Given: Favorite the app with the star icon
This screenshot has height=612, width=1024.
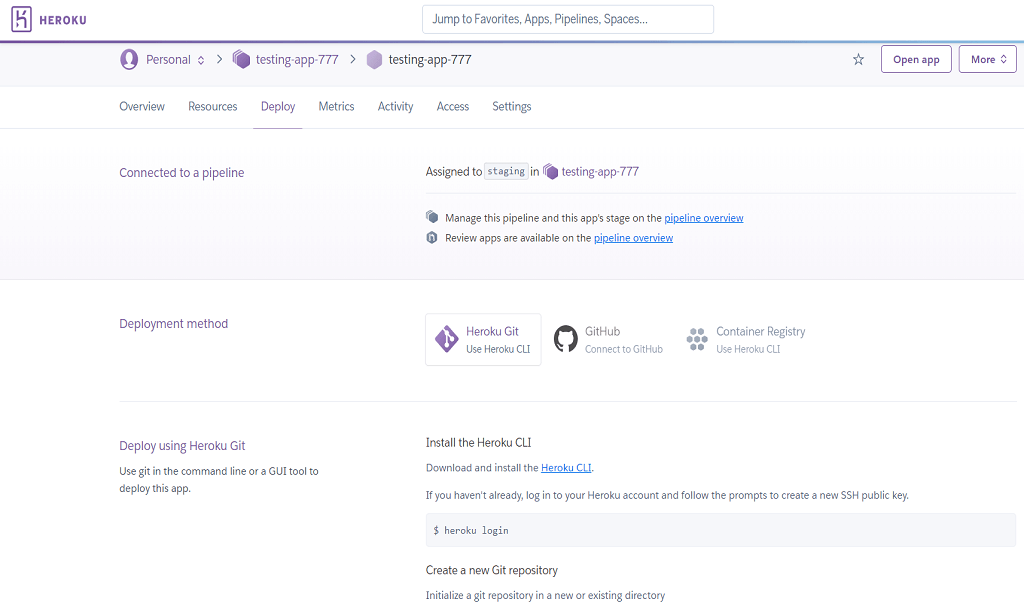Looking at the screenshot, I should (x=858, y=59).
